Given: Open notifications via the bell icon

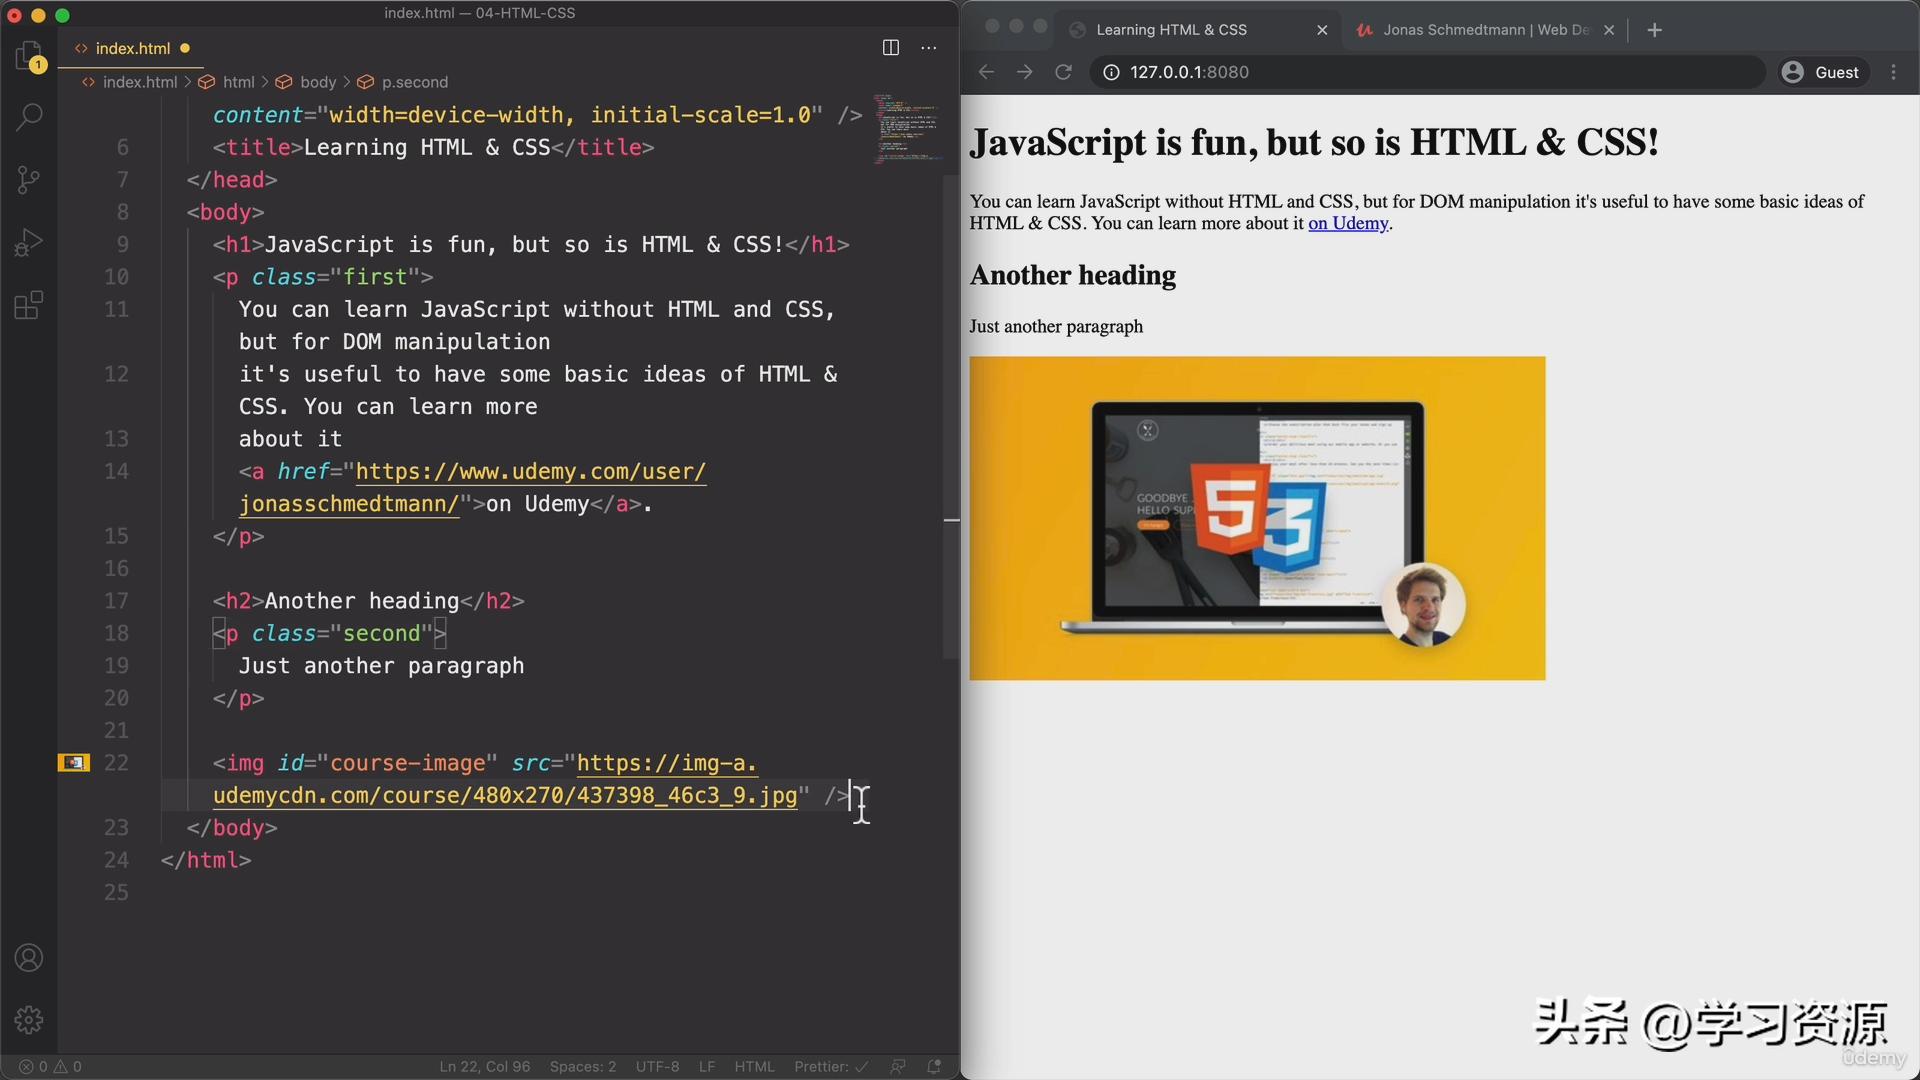Looking at the screenshot, I should coord(933,1066).
